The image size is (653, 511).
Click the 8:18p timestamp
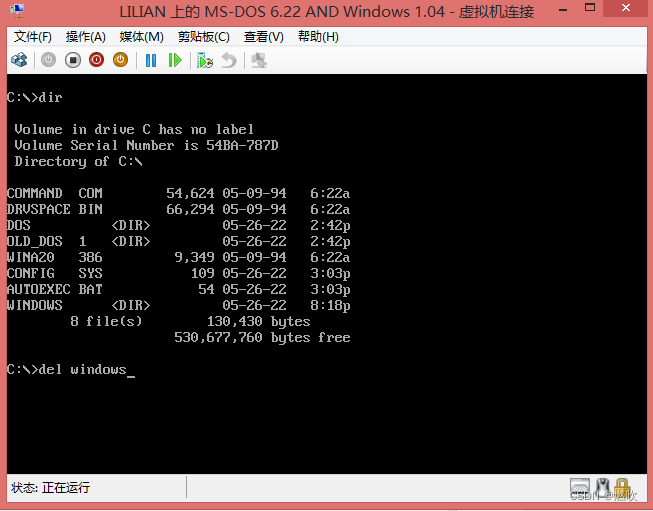(330, 306)
